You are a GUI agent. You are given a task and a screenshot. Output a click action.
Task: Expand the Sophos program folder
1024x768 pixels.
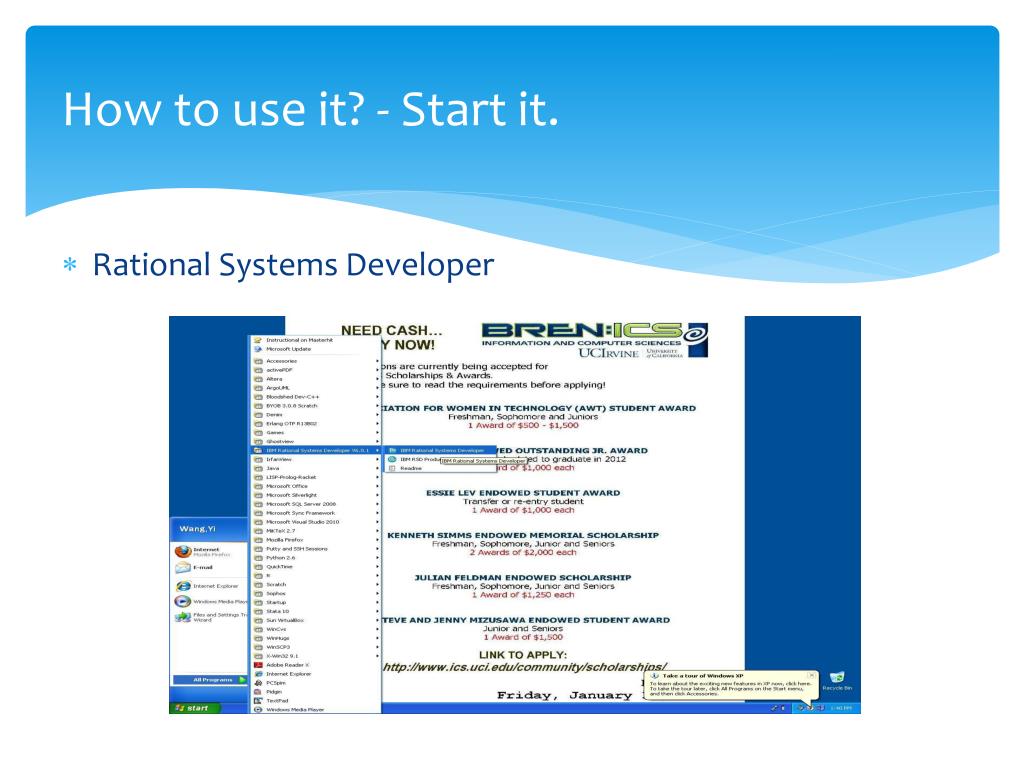[315, 594]
